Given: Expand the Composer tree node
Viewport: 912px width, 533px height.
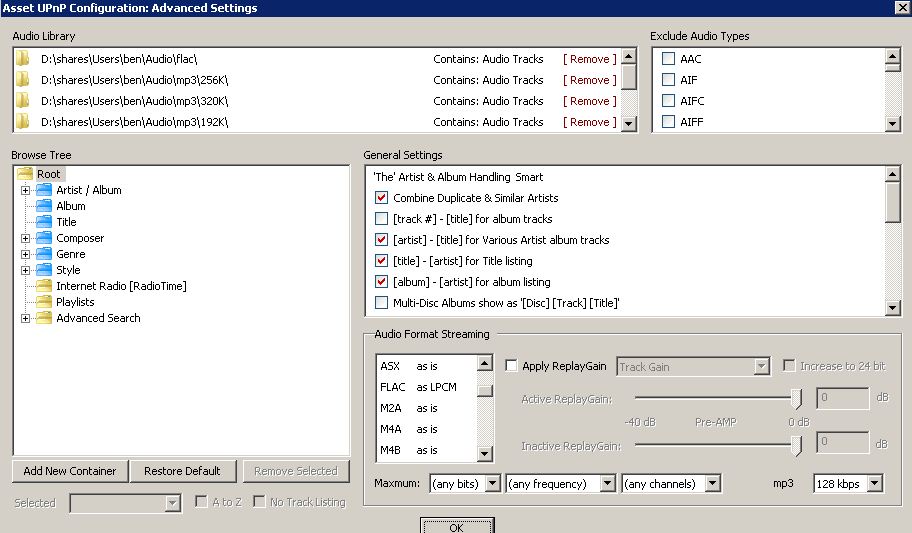Looking at the screenshot, I should coord(26,238).
